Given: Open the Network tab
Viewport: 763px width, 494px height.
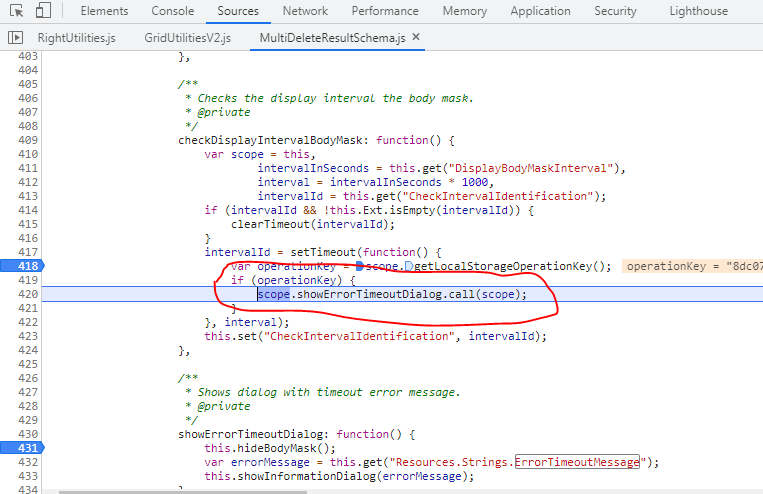Looking at the screenshot, I should tap(305, 11).
